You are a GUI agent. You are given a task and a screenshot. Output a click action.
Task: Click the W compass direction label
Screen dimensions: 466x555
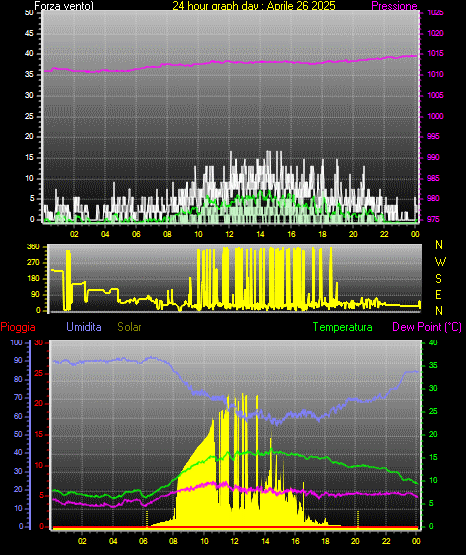coord(440,262)
